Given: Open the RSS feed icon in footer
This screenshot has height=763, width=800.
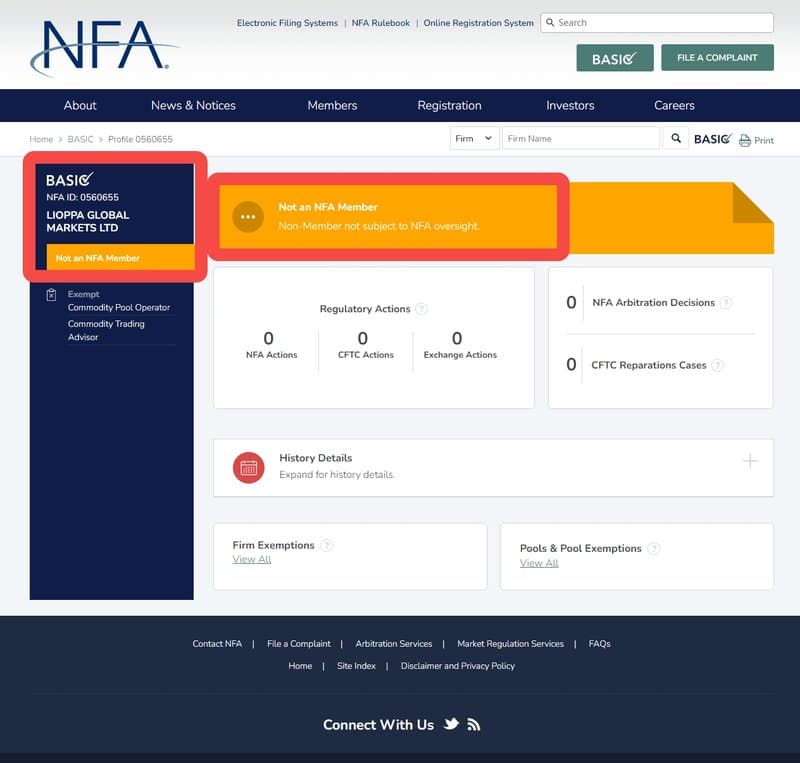Looking at the screenshot, I should [474, 724].
